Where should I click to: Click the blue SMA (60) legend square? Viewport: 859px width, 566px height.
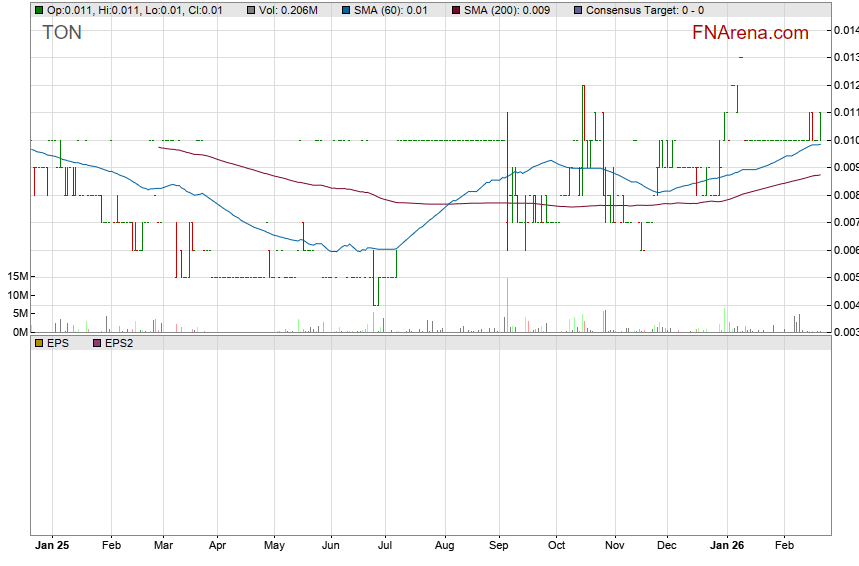click(x=345, y=10)
